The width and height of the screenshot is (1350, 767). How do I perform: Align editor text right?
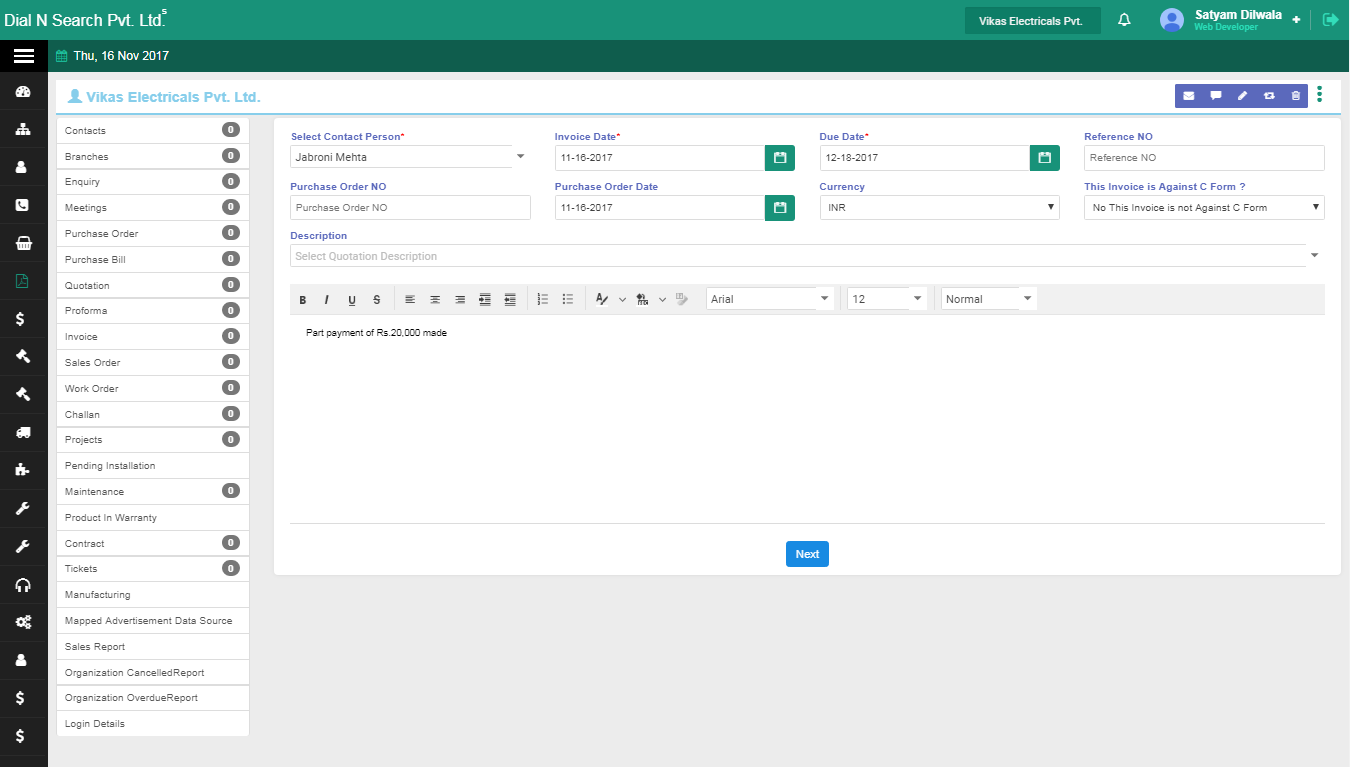pos(460,299)
